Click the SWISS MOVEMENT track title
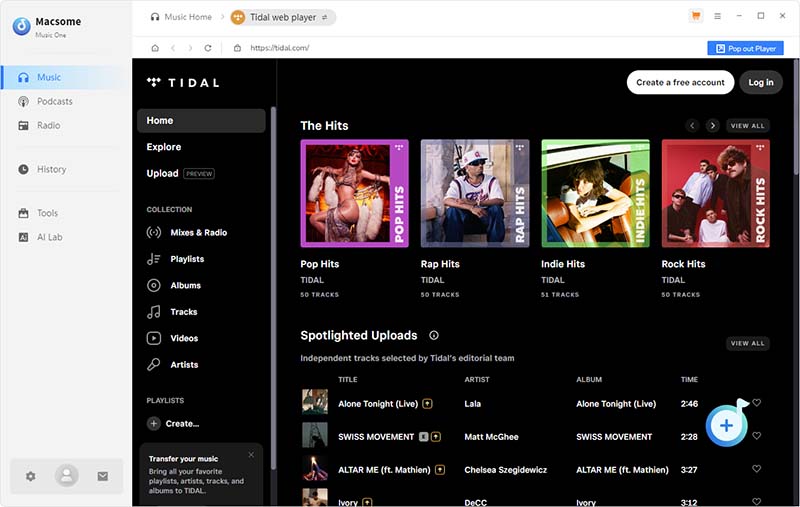This screenshot has height=507, width=800. (376, 437)
